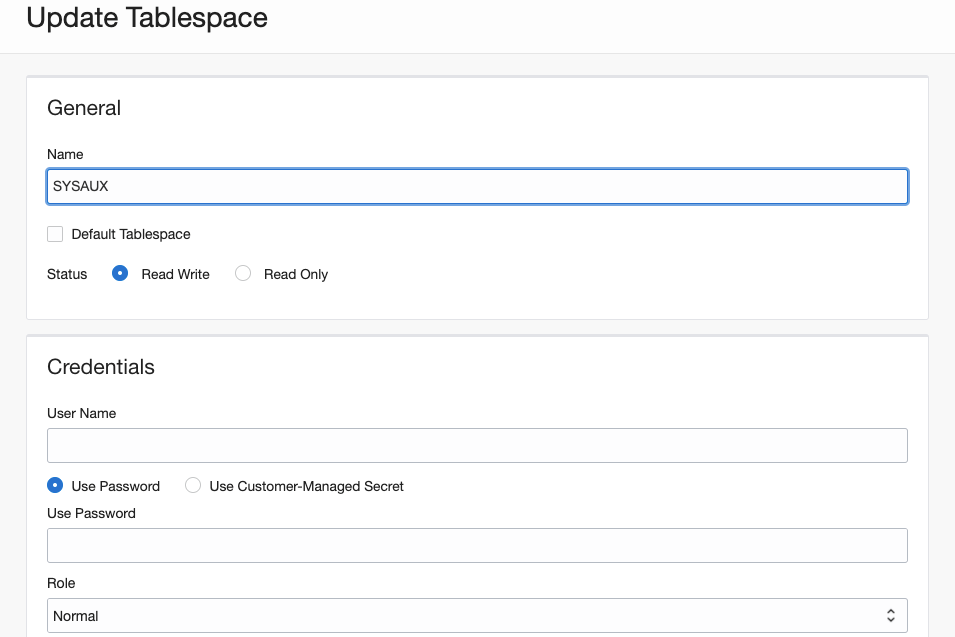Screen dimensions: 955x637
Task: Click the Read Write label text
Action: [x=176, y=274]
